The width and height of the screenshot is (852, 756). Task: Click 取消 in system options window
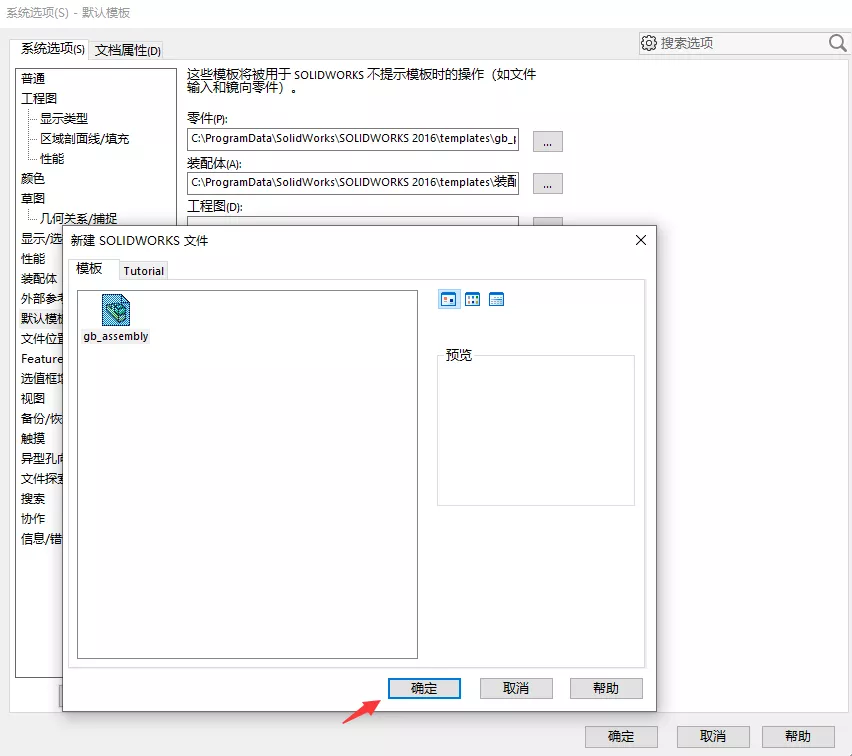(x=713, y=736)
